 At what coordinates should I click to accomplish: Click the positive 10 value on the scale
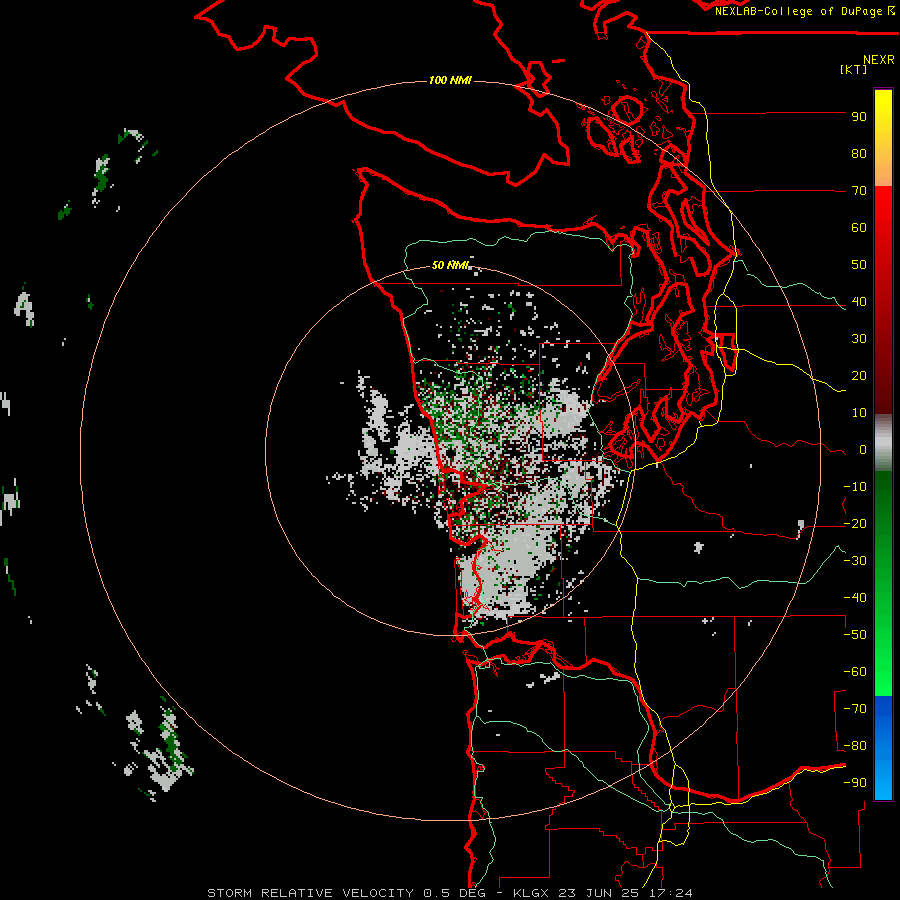[x=859, y=413]
